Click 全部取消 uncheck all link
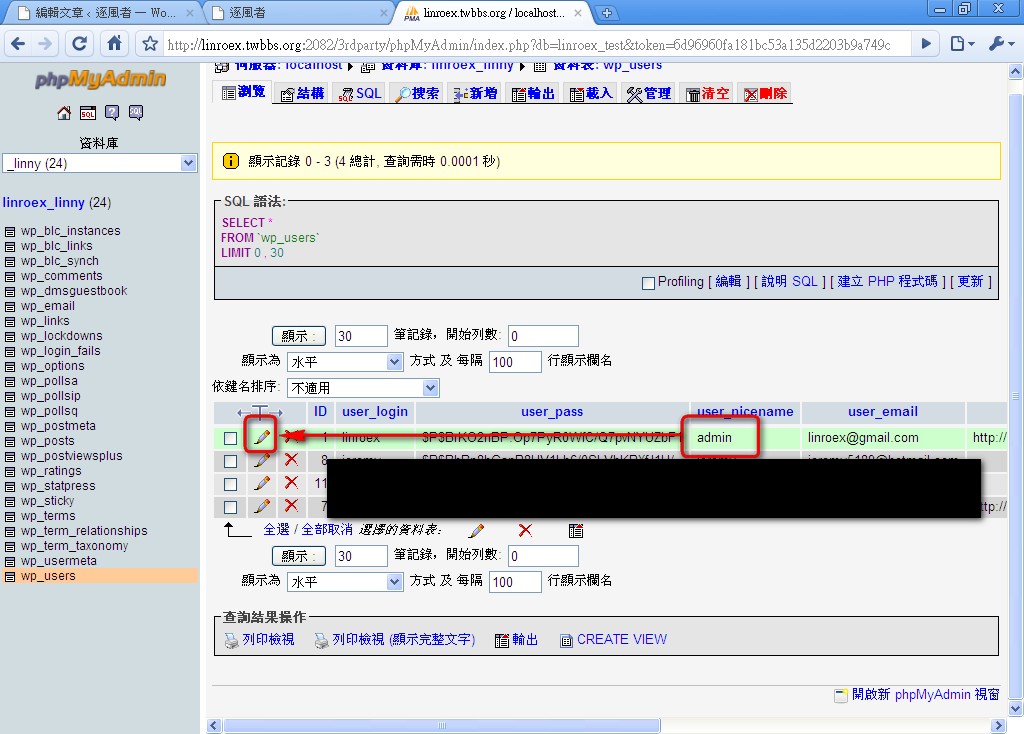The height and width of the screenshot is (734, 1024). [327, 530]
